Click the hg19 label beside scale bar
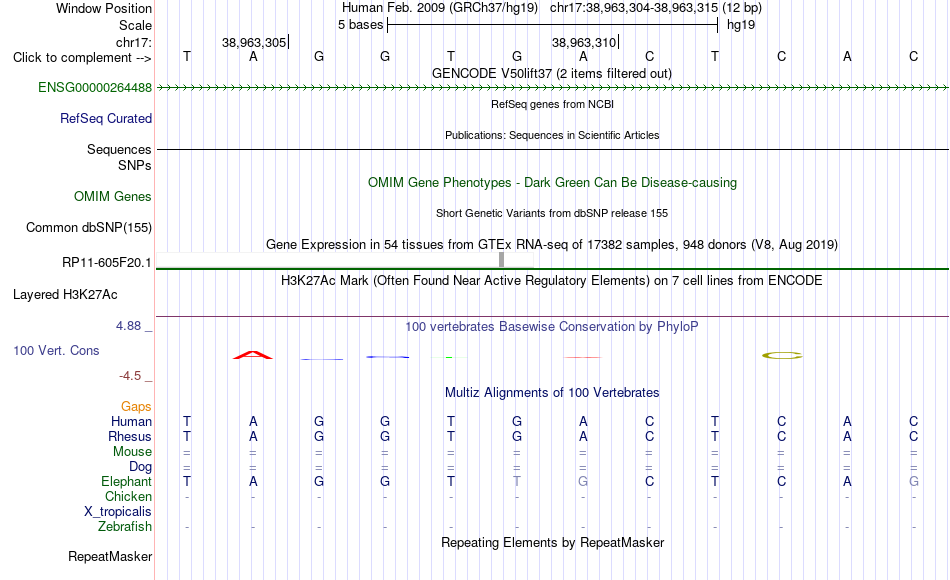The width and height of the screenshot is (950, 580). (x=741, y=25)
